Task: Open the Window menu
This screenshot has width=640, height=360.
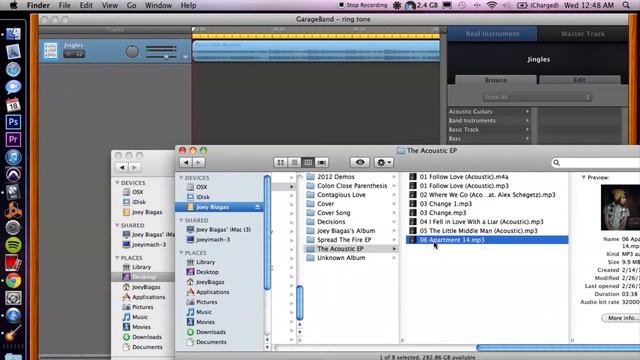Action: 158,5
